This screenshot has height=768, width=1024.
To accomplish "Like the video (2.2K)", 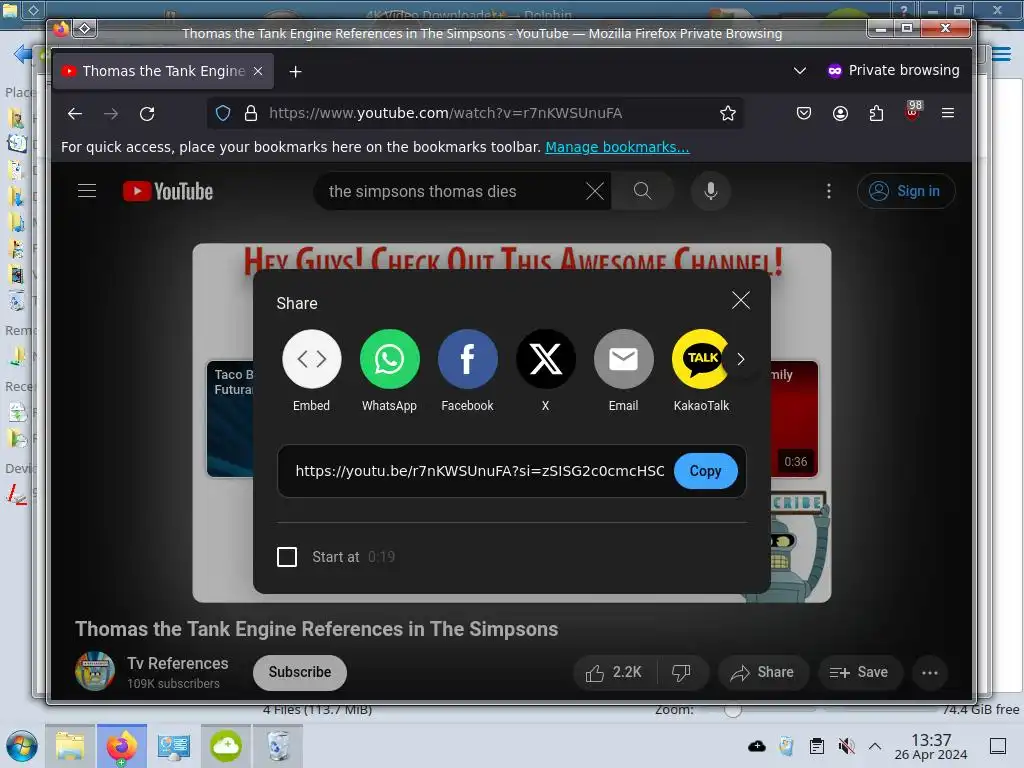I will 615,673.
